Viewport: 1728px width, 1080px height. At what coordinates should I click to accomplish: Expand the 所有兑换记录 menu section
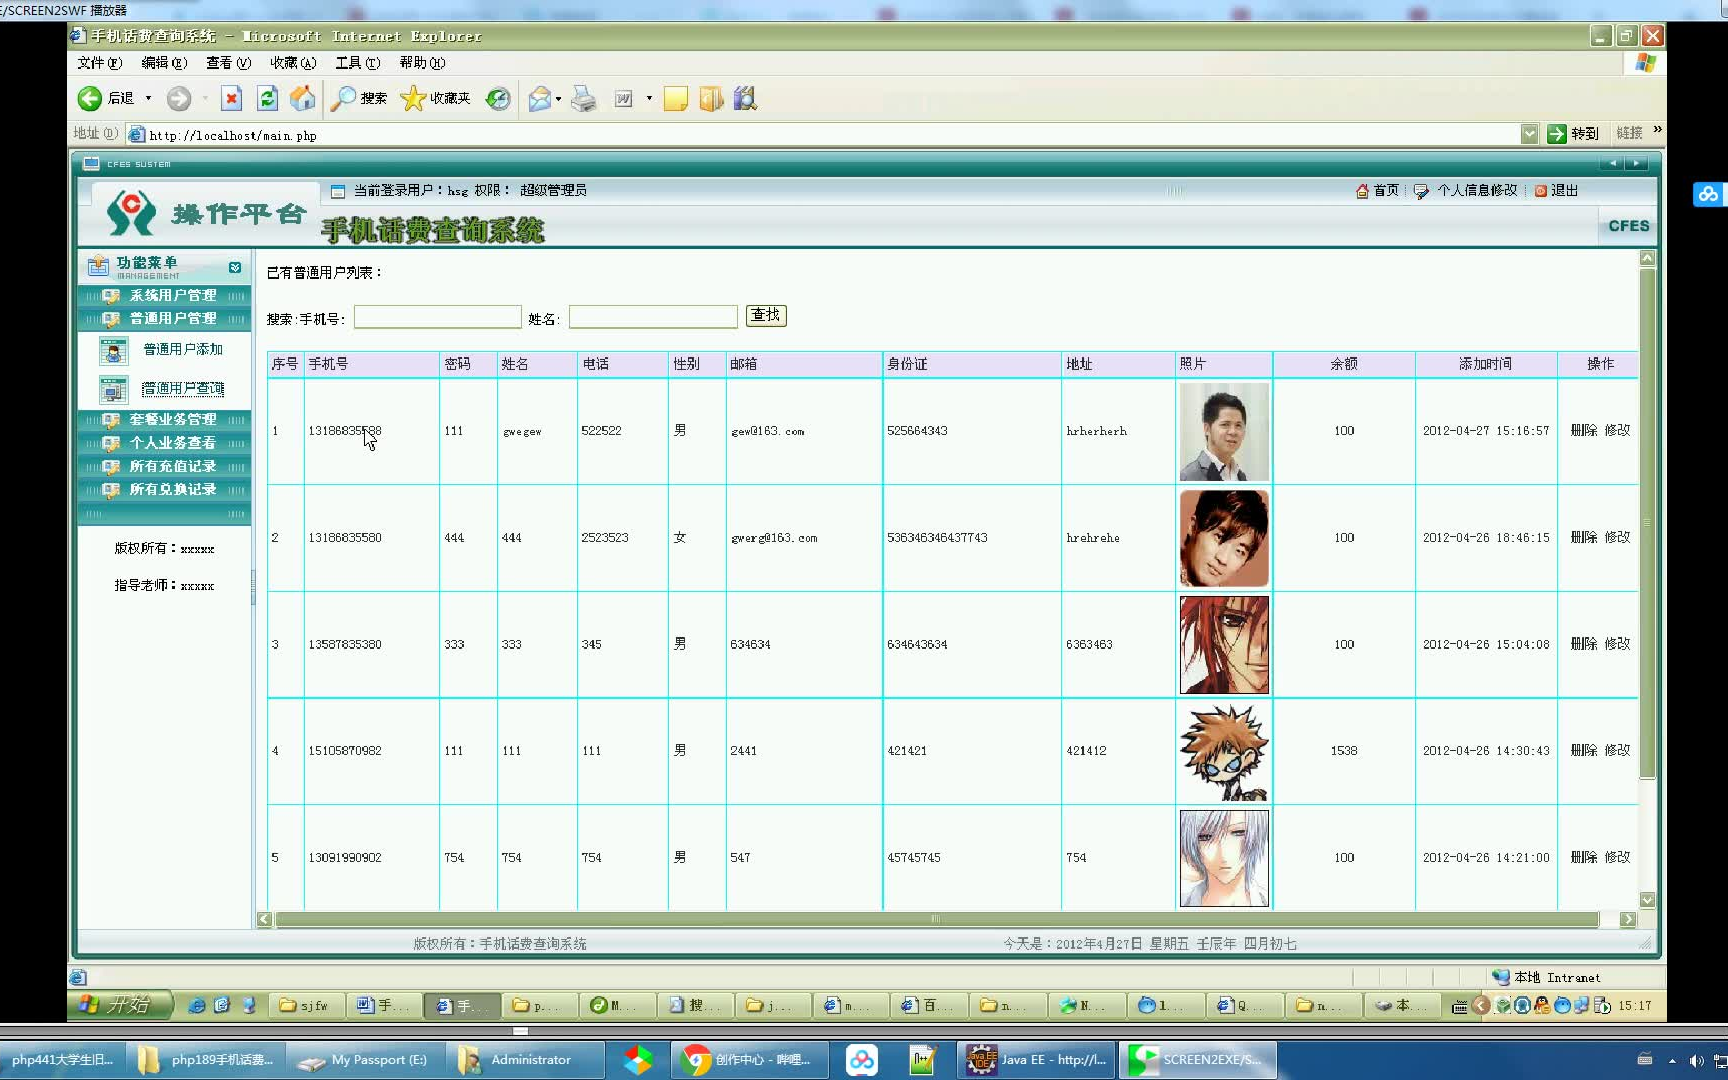click(165, 489)
